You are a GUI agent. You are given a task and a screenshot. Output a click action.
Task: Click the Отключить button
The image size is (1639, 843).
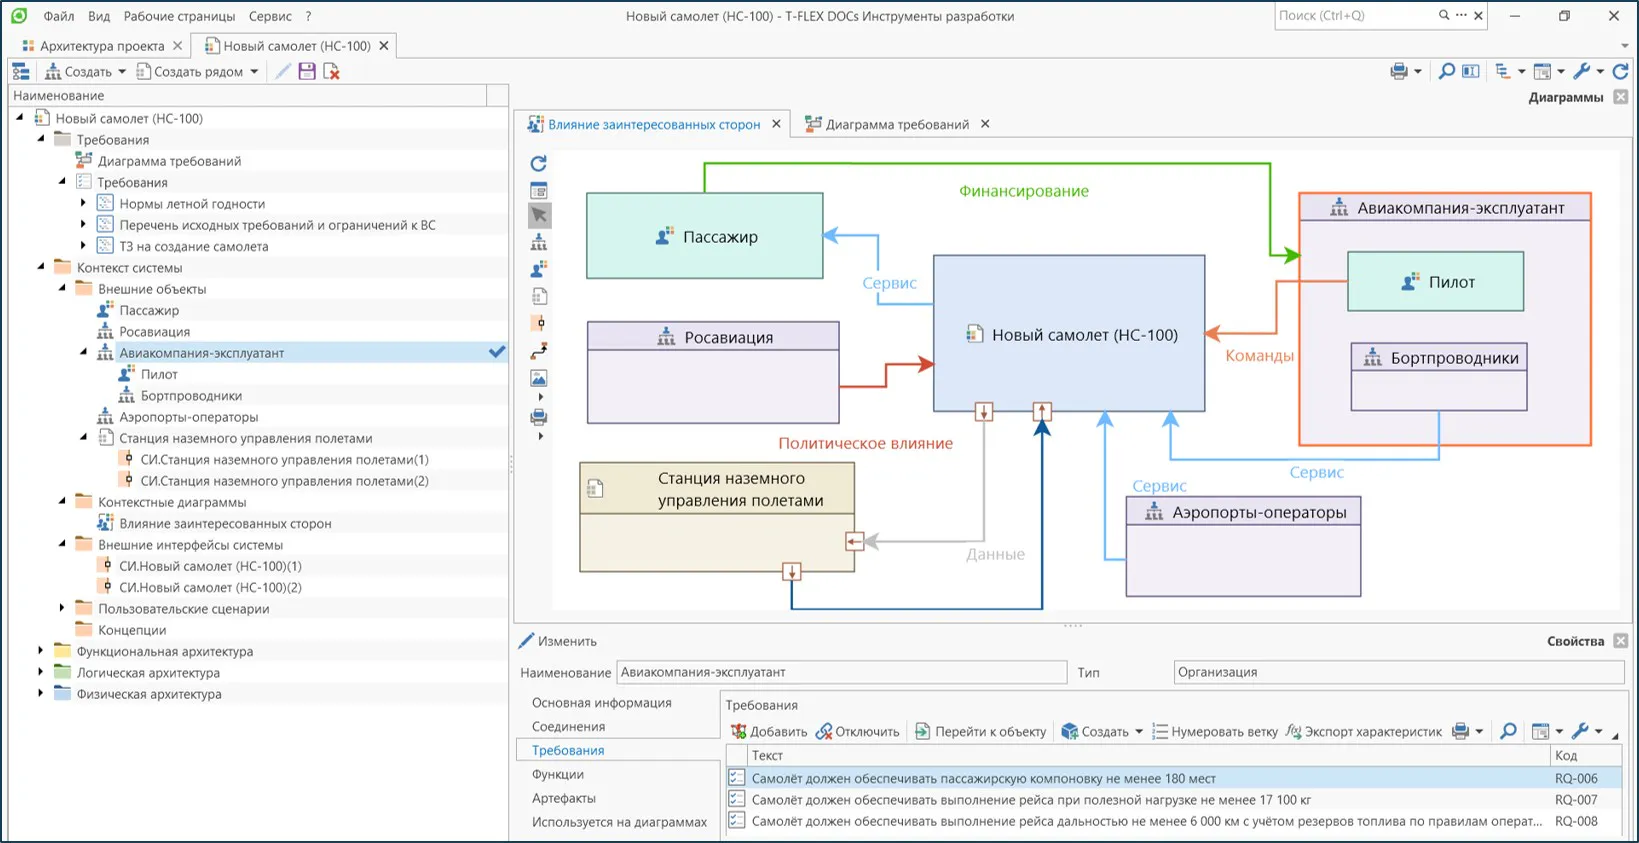tap(858, 732)
